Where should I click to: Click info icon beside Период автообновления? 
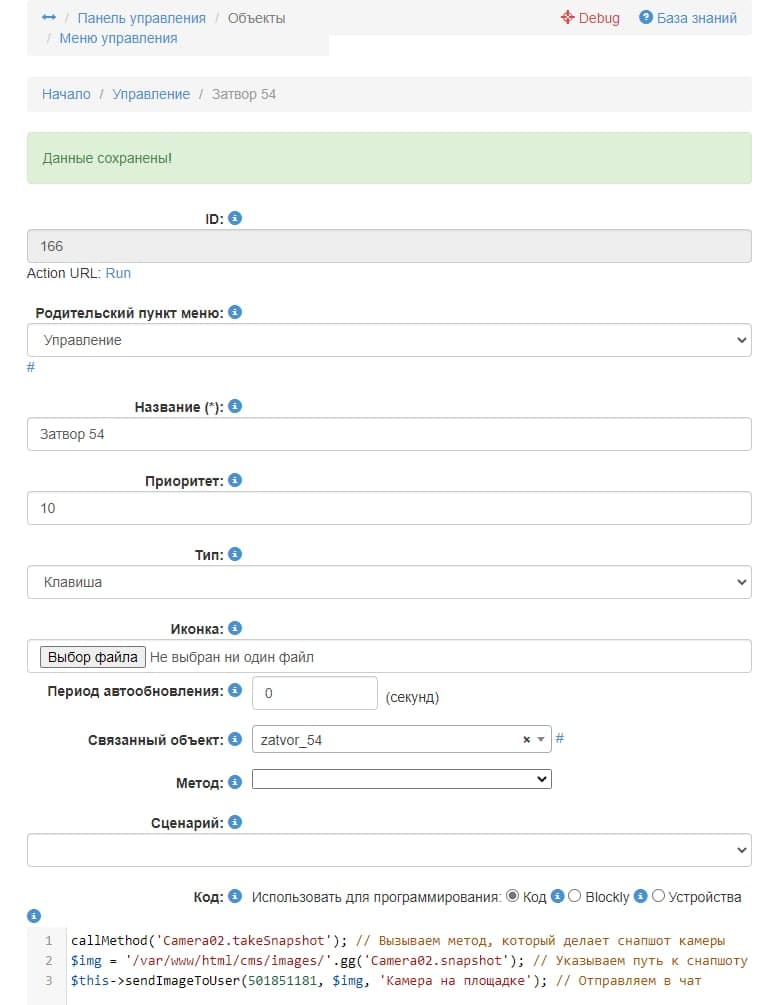click(235, 691)
